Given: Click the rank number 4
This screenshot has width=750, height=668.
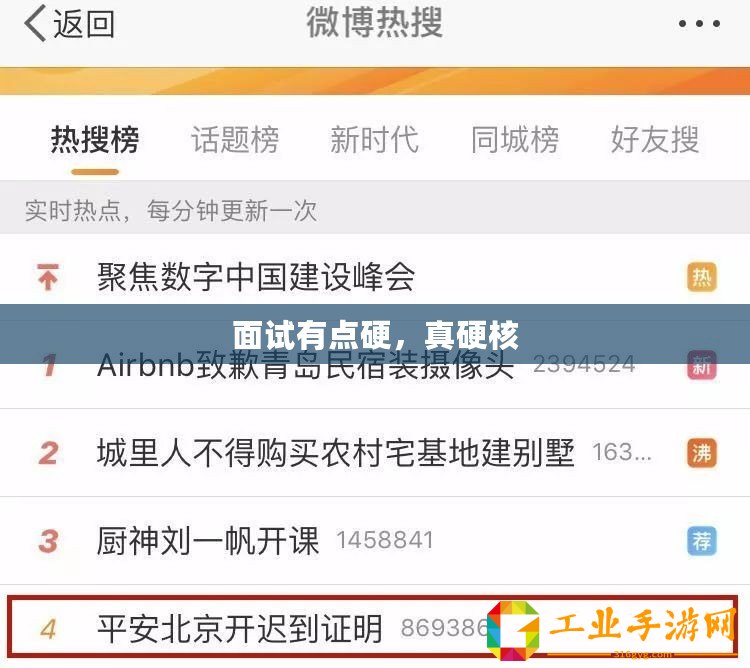Looking at the screenshot, I should coord(49,629).
